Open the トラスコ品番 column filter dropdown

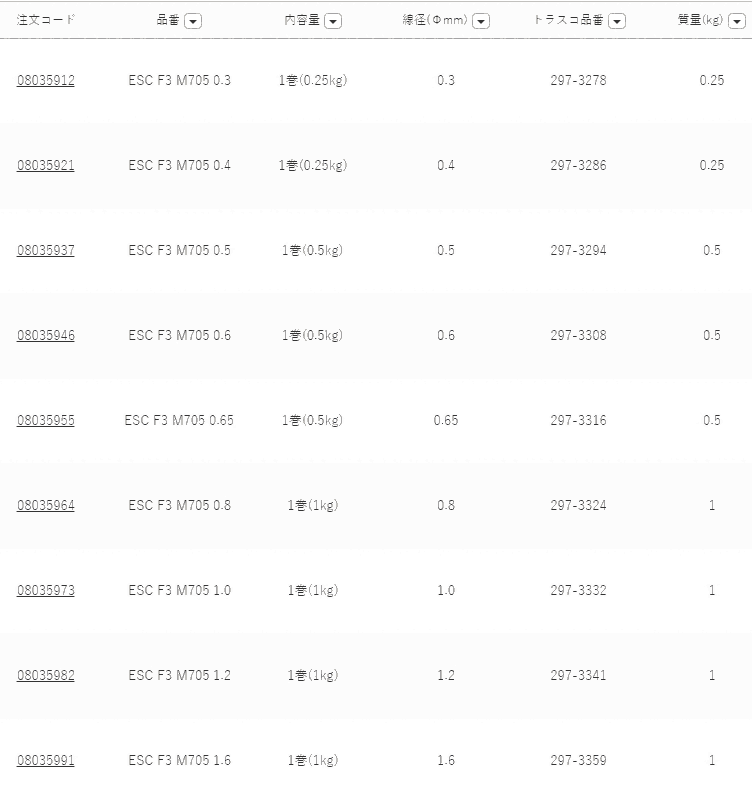click(617, 21)
